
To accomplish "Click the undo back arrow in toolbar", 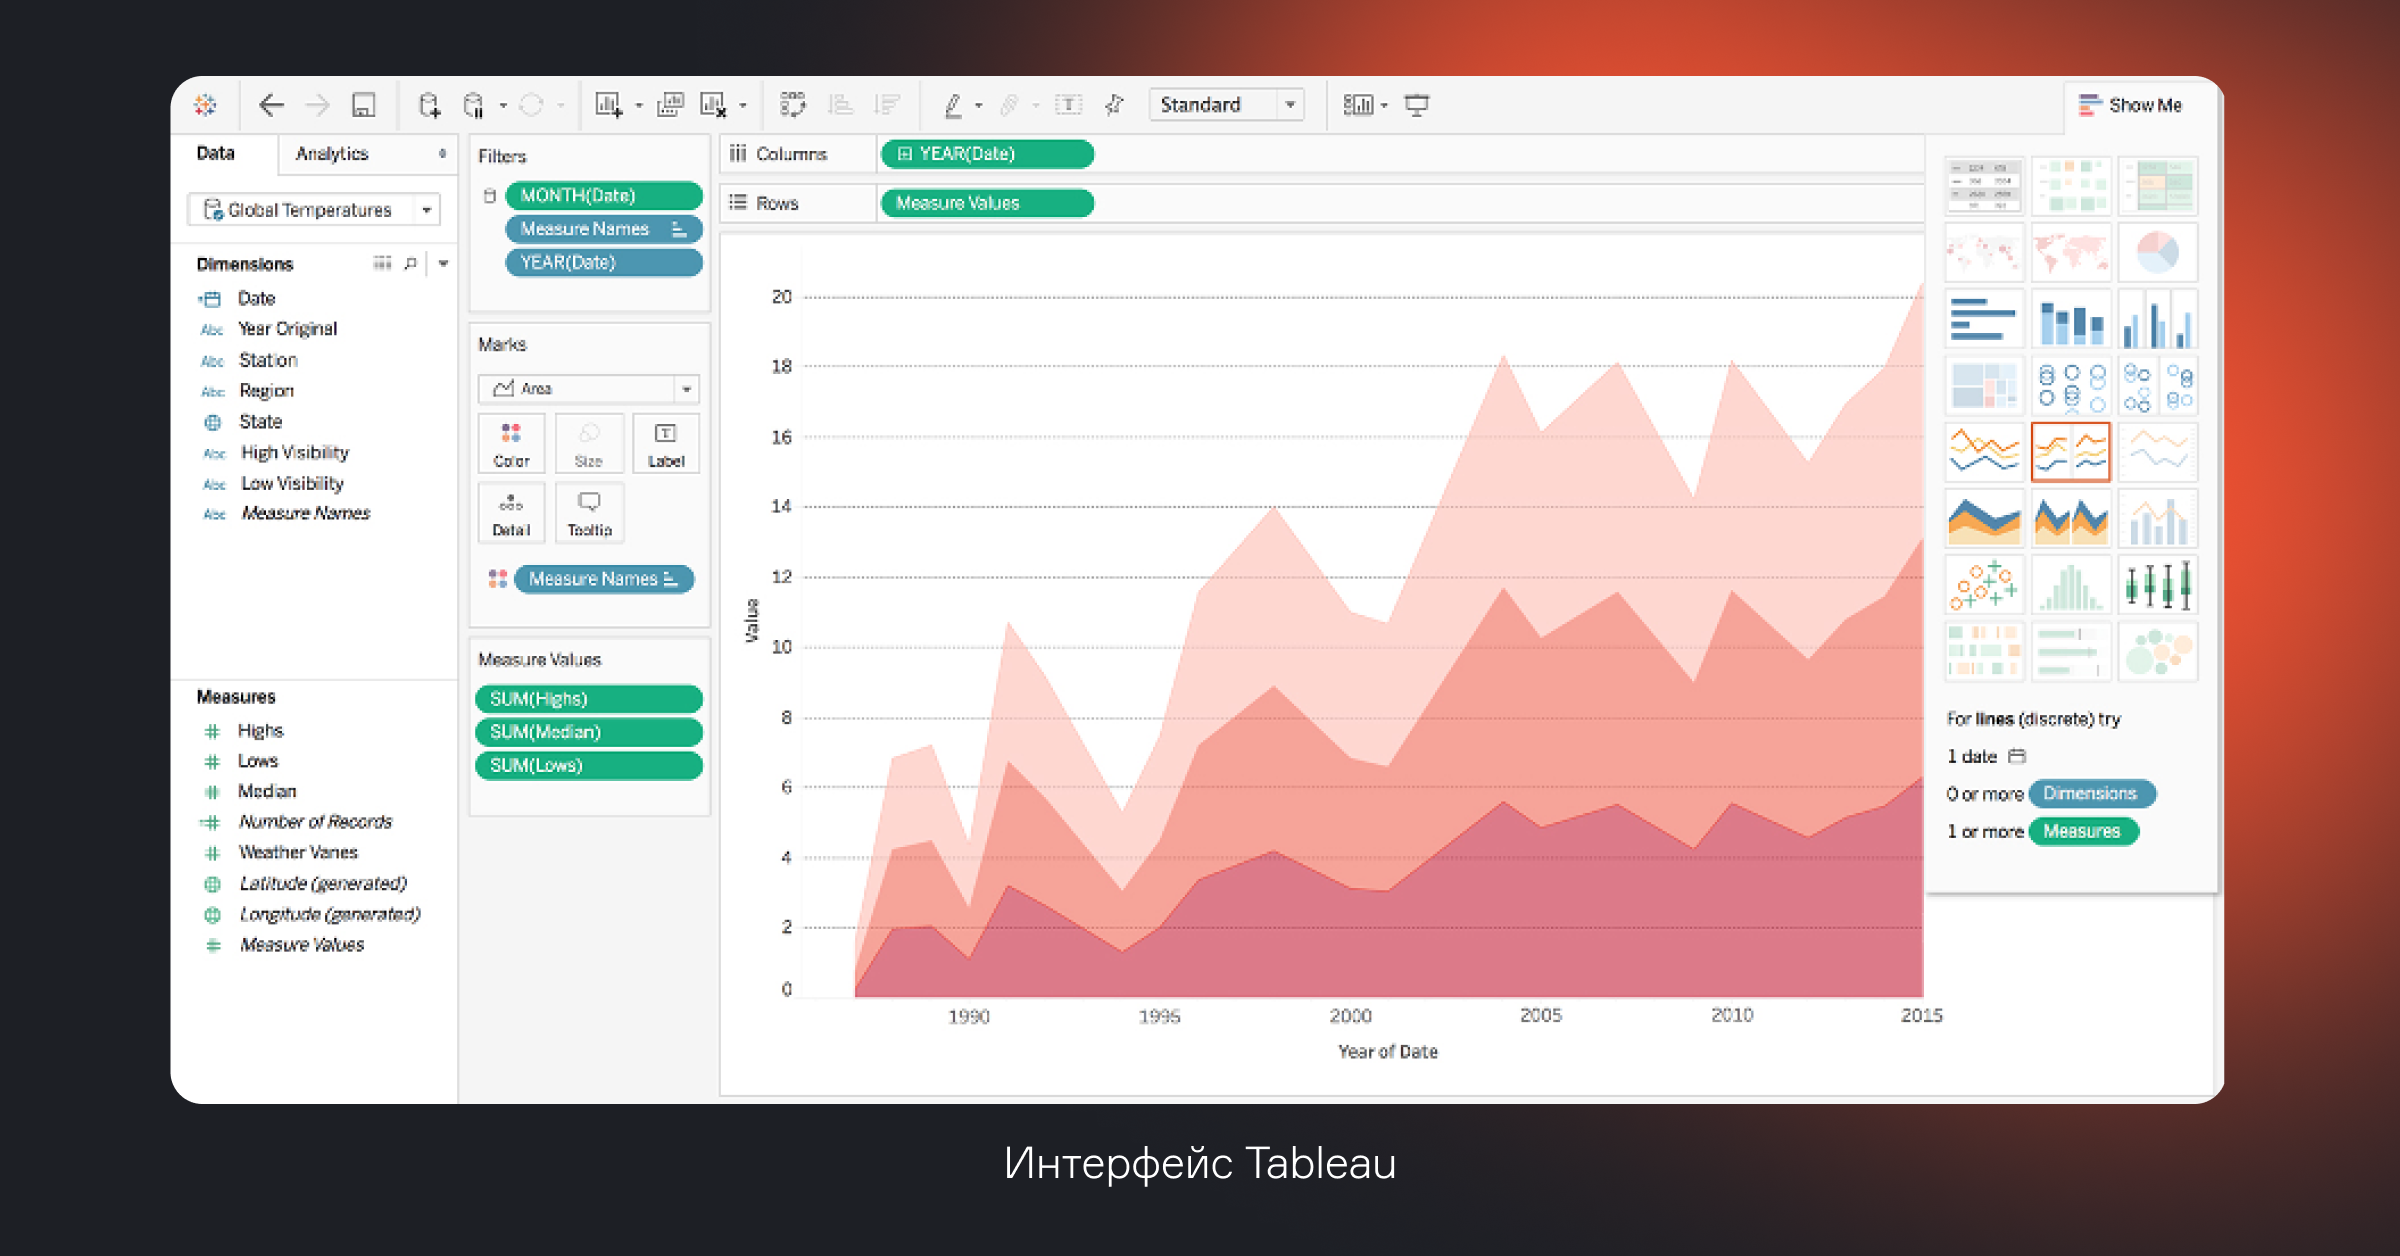I will pos(271,105).
